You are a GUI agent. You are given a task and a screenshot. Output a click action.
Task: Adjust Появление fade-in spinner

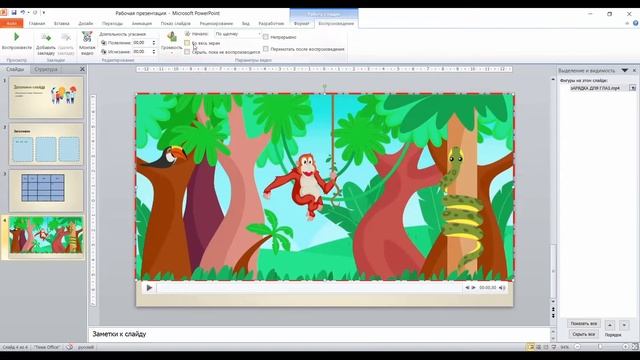pos(154,42)
